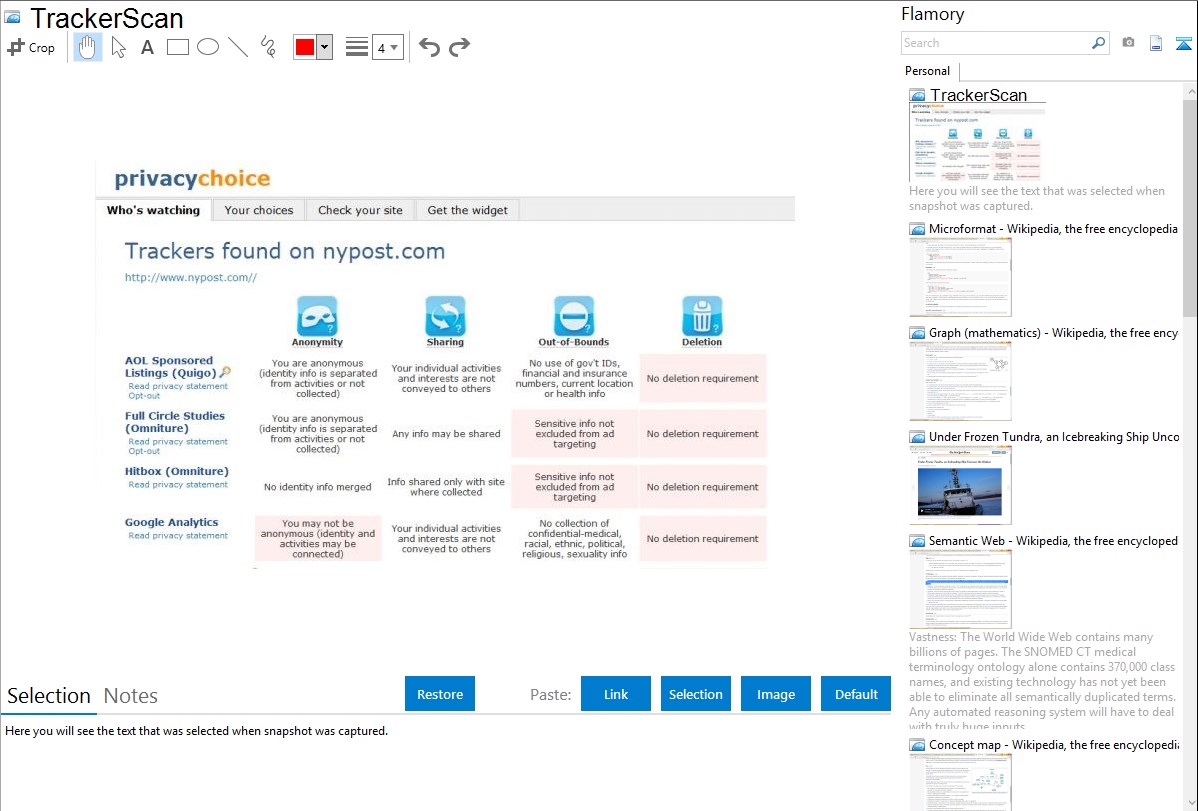Click the line thickness icon
The height and width of the screenshot is (811, 1198).
tap(356, 47)
